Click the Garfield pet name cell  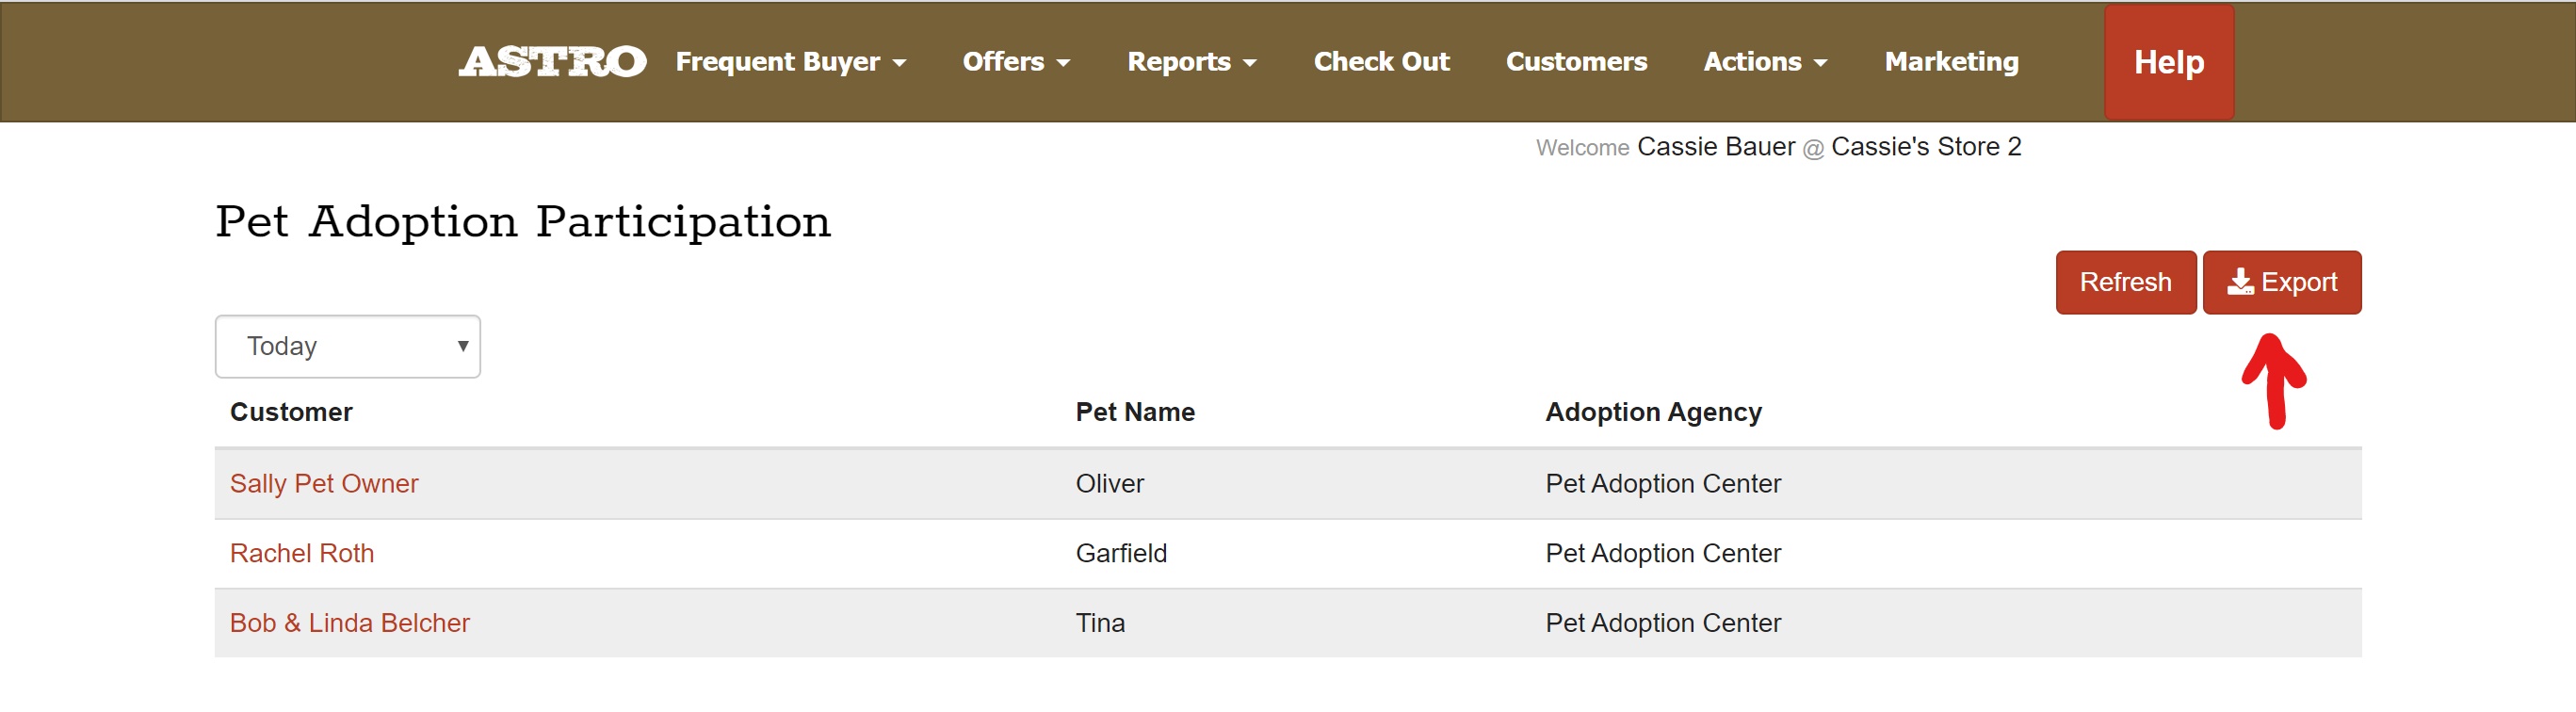tap(1121, 553)
